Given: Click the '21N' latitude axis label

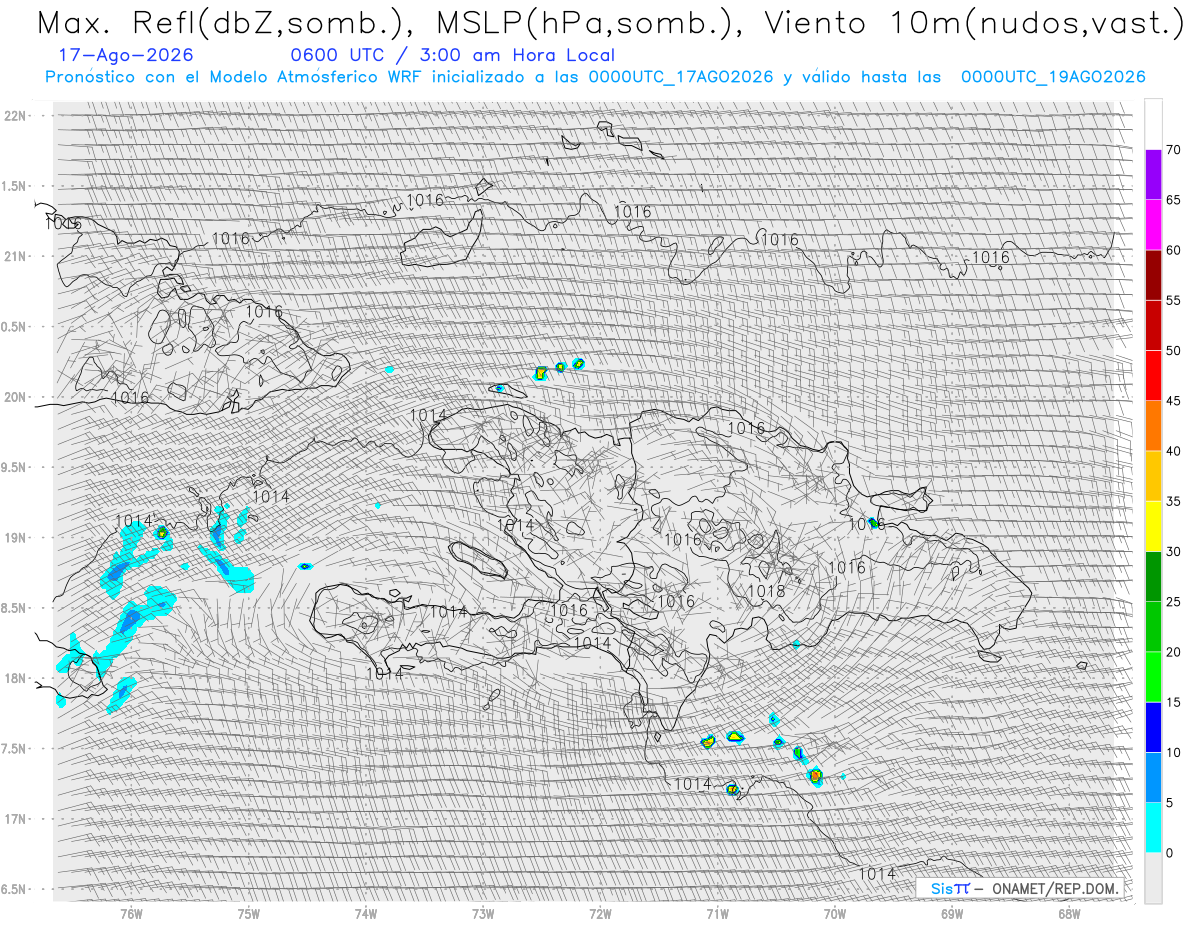Looking at the screenshot, I should pos(16,256).
